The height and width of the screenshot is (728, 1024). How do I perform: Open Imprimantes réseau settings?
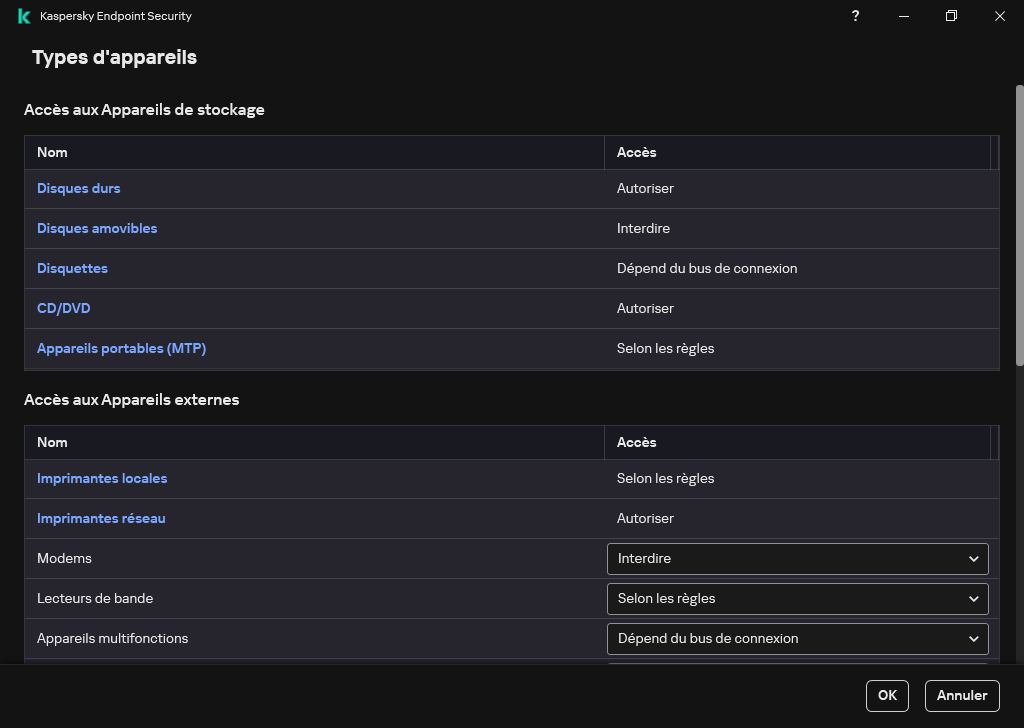point(101,519)
